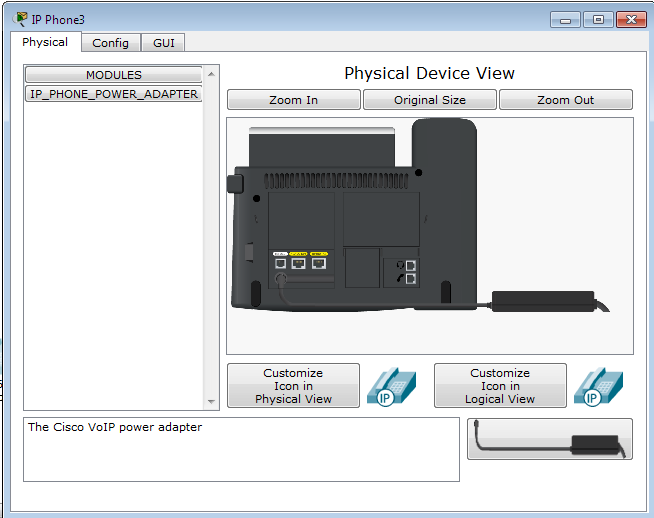Click the MODULES list header

click(113, 75)
